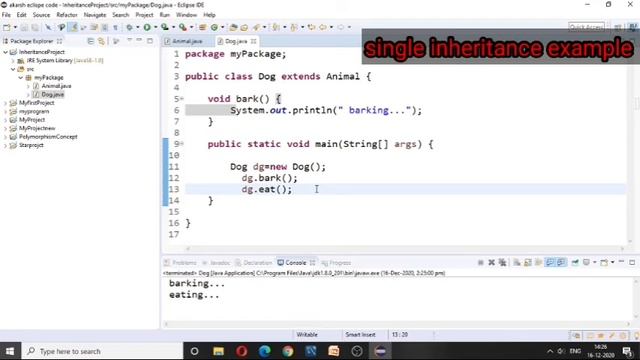Fold the main method at line 9
Image resolution: width=640 pixels, height=360 pixels.
182,143
